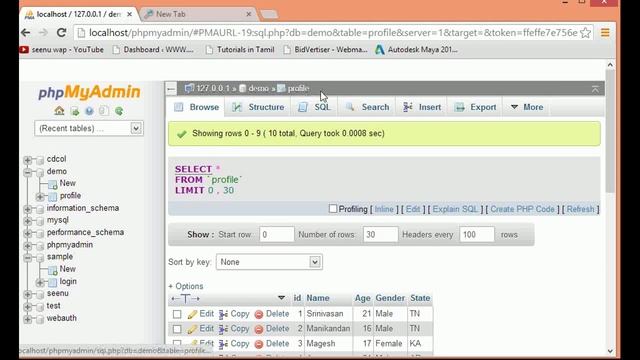This screenshot has width=640, height=360.
Task: Open the documentation icon in sidebar
Action: (104, 111)
